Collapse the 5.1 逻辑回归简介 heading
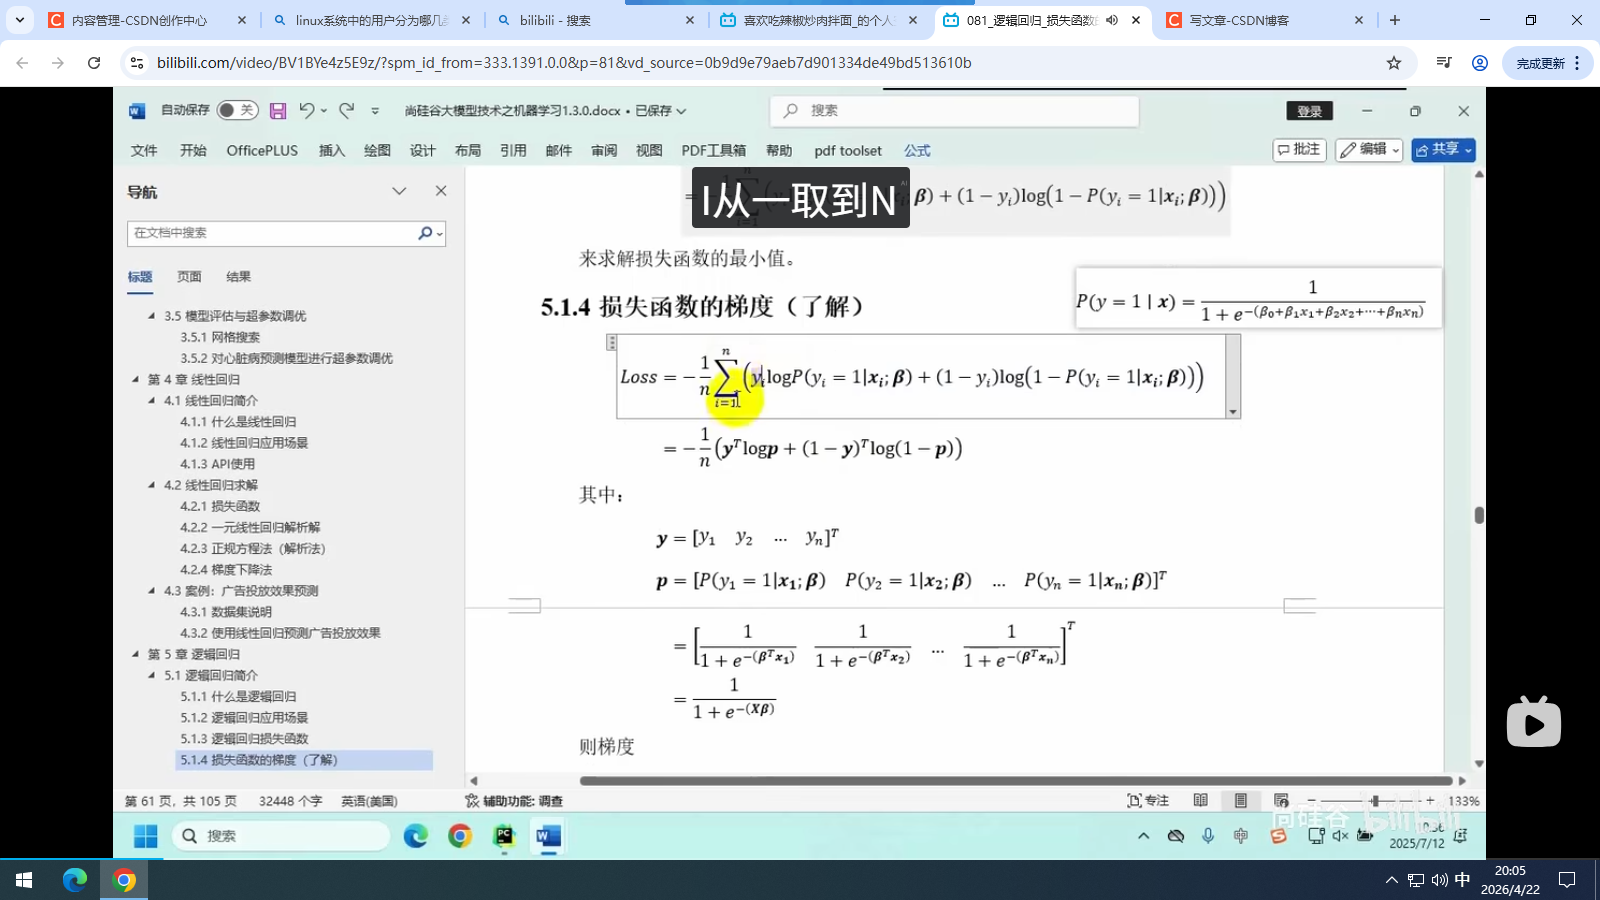This screenshot has width=1600, height=900. pyautogui.click(x=152, y=675)
